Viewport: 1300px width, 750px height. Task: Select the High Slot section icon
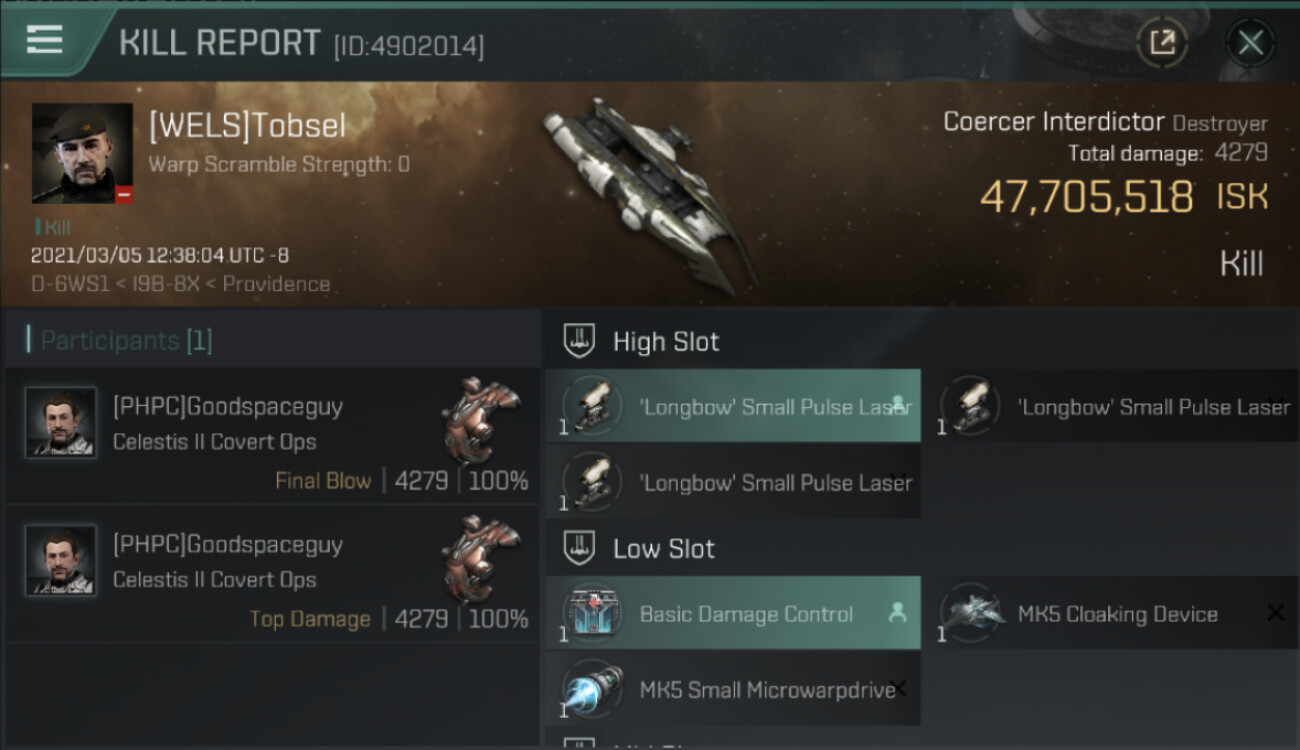coord(580,341)
